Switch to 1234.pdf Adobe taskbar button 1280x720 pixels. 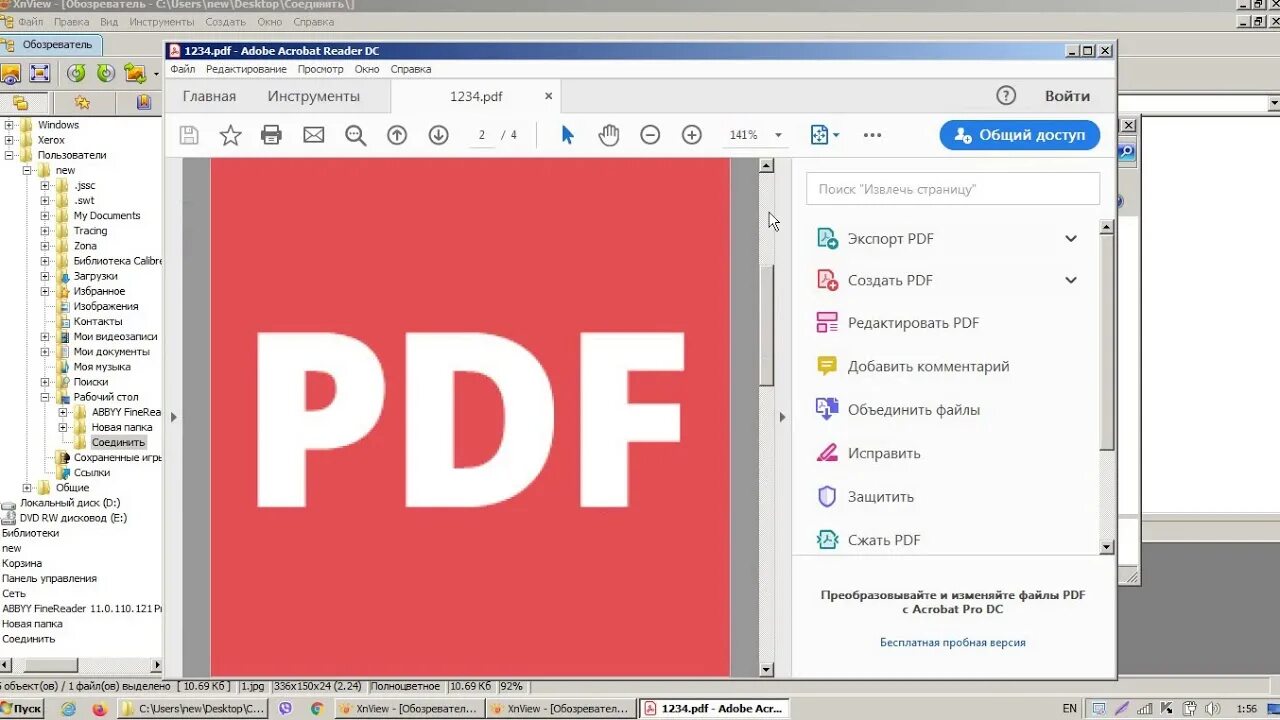[x=714, y=708]
